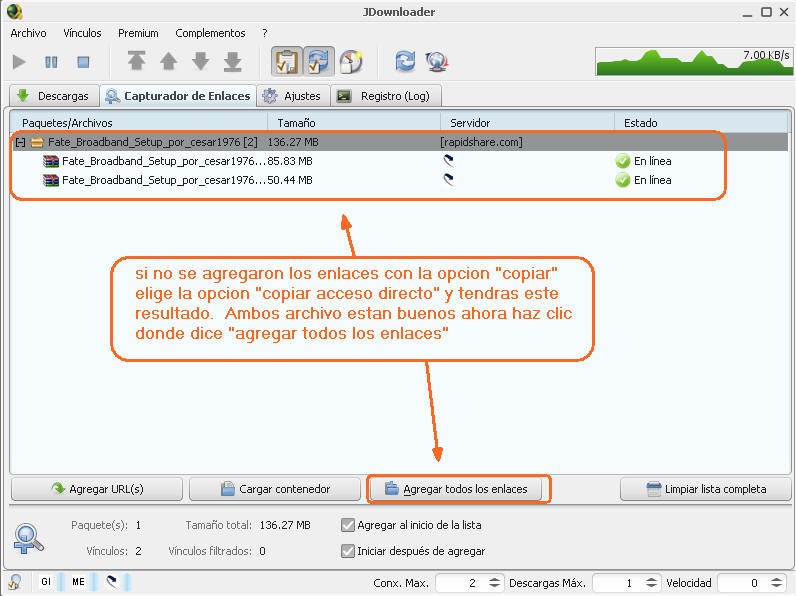The height and width of the screenshot is (596, 796).
Task: Click the GI status bar indicator
Action: click(x=46, y=582)
